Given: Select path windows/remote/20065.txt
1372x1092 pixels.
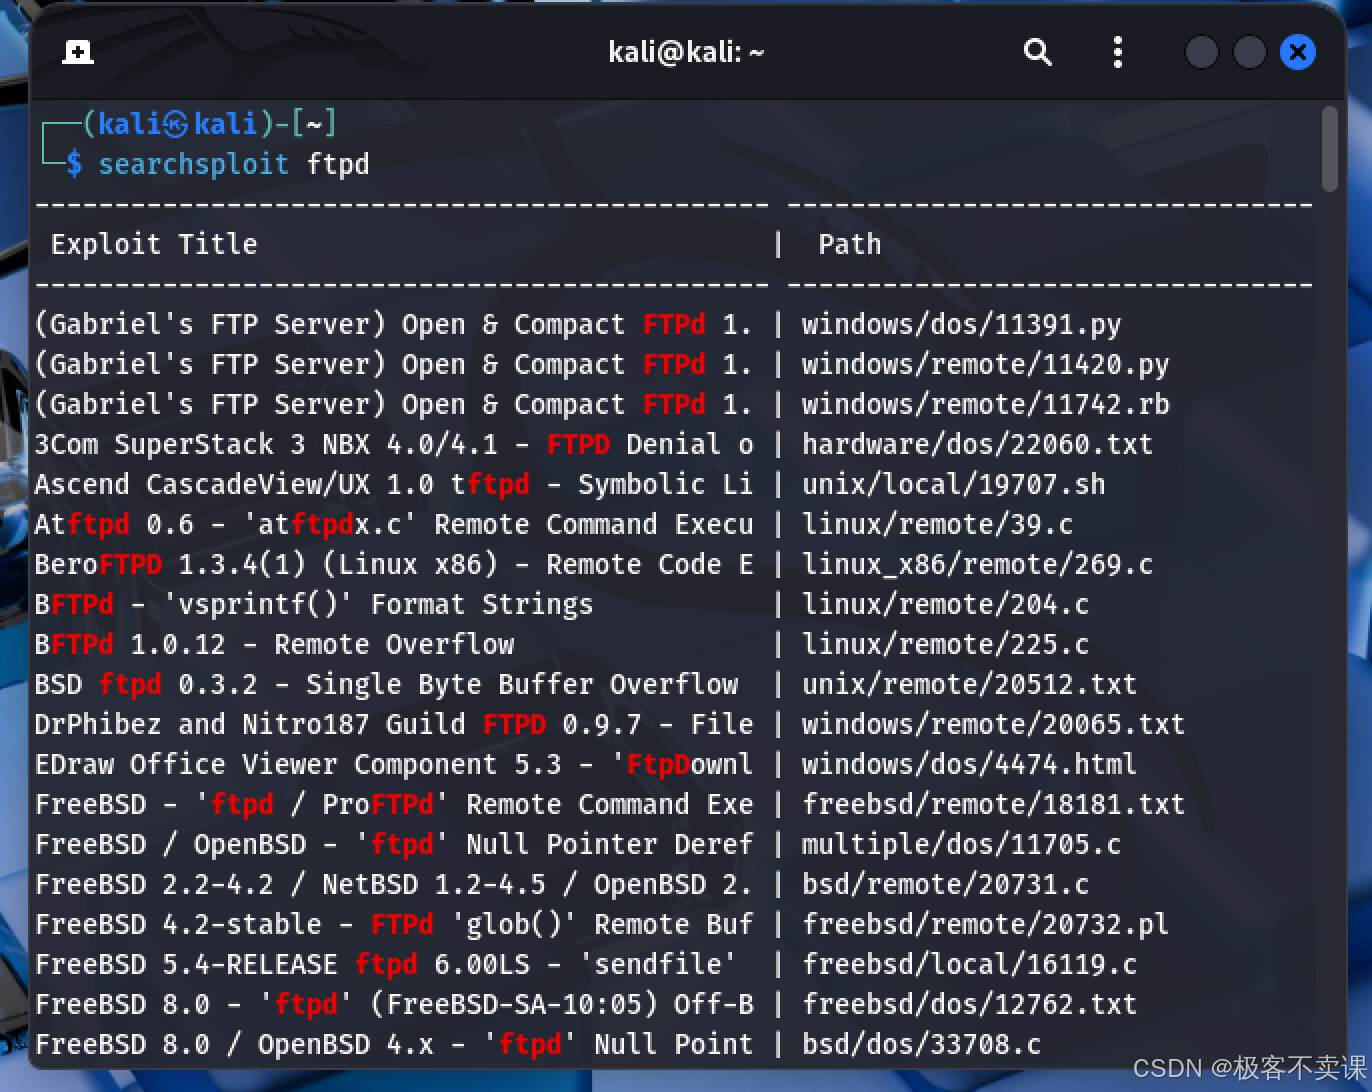Looking at the screenshot, I should 993,724.
